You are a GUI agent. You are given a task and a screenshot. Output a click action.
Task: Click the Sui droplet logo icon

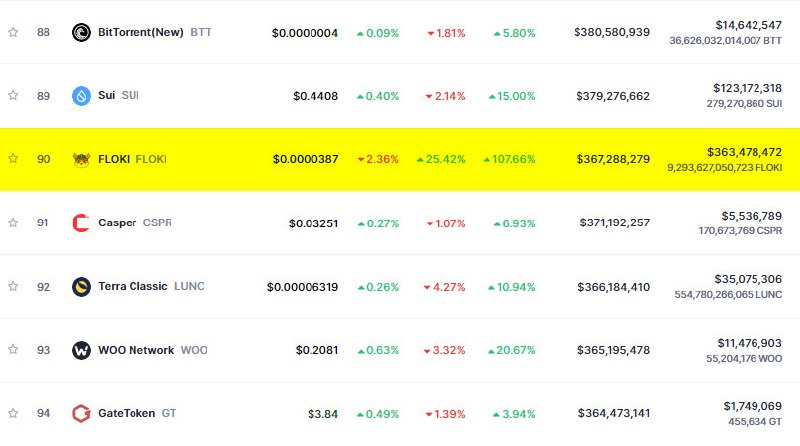pos(81,96)
